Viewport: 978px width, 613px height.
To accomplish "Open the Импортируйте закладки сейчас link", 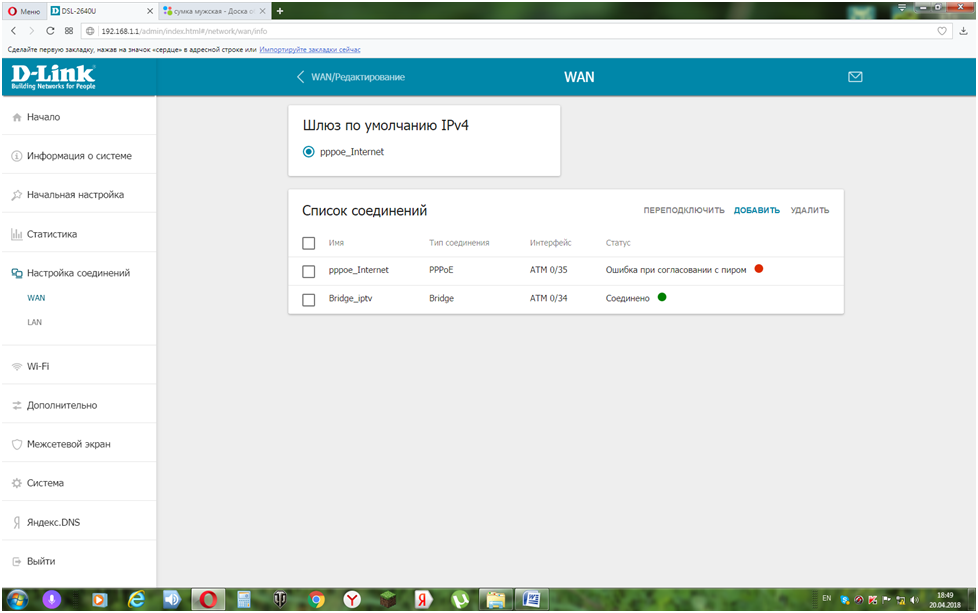I will [x=310, y=49].
